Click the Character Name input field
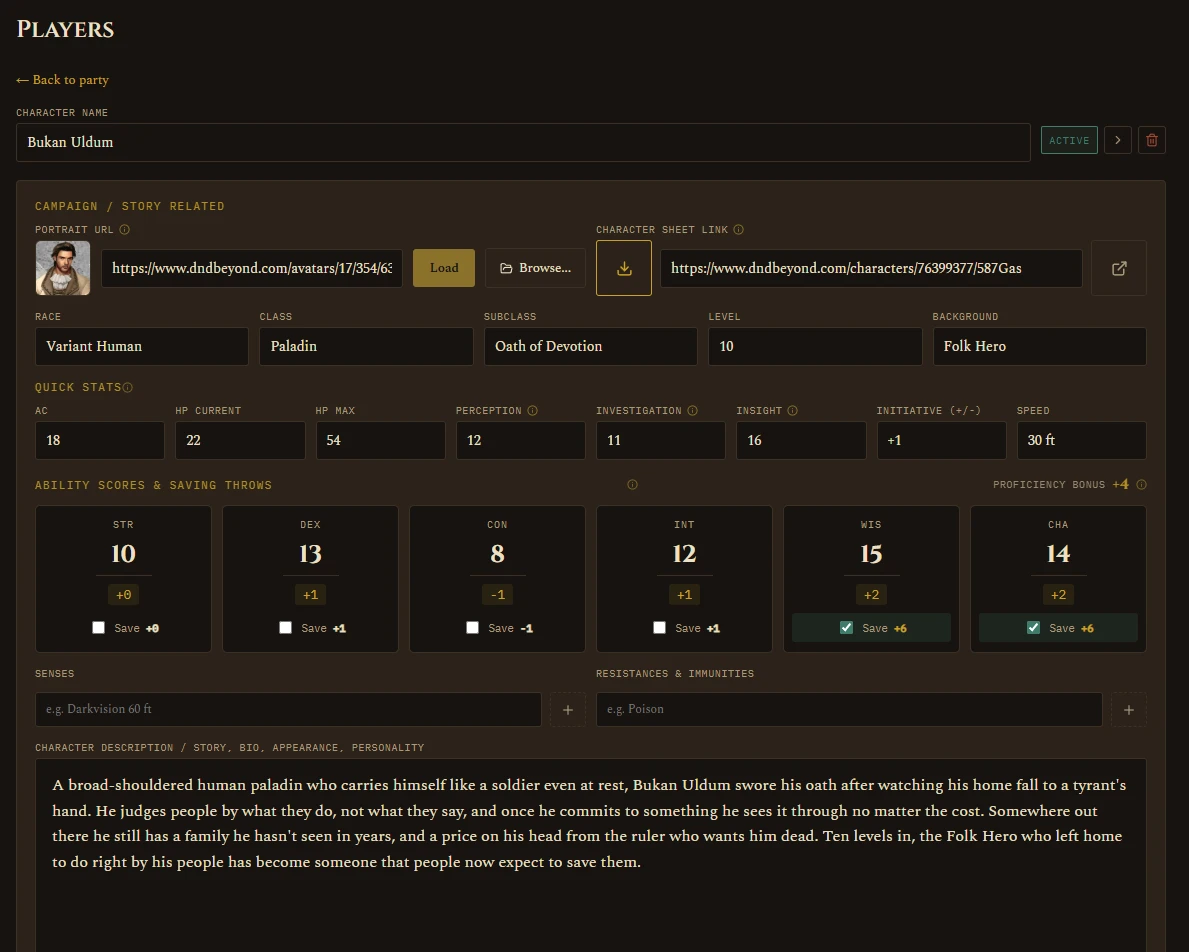This screenshot has width=1189, height=952. (x=523, y=143)
